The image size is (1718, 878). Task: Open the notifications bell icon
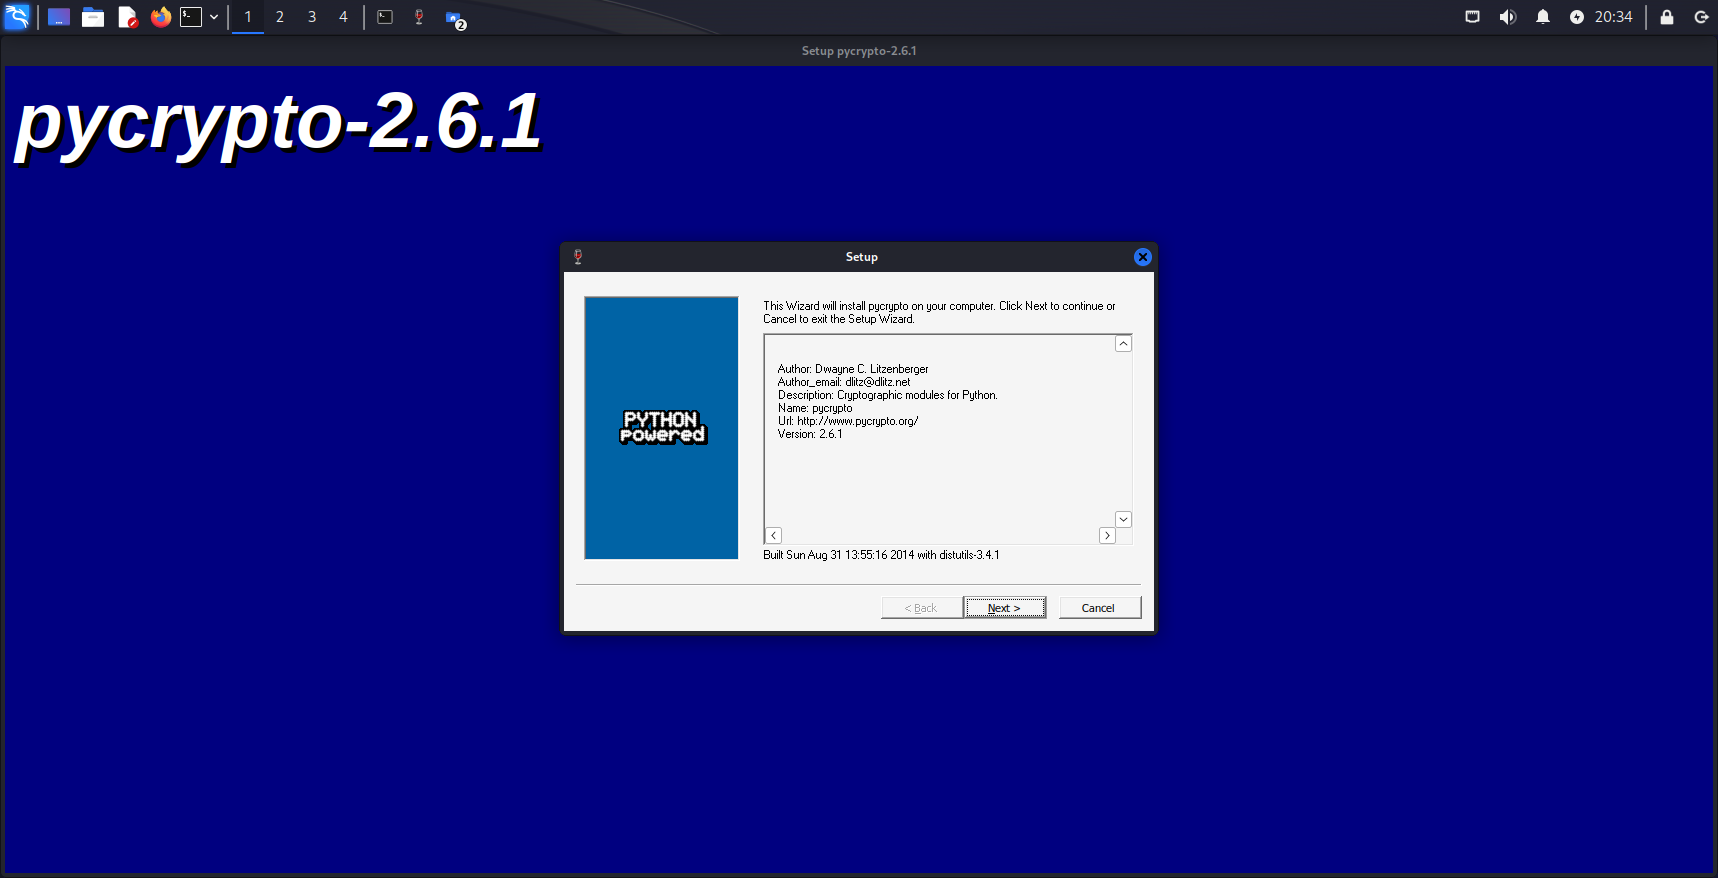click(1543, 17)
